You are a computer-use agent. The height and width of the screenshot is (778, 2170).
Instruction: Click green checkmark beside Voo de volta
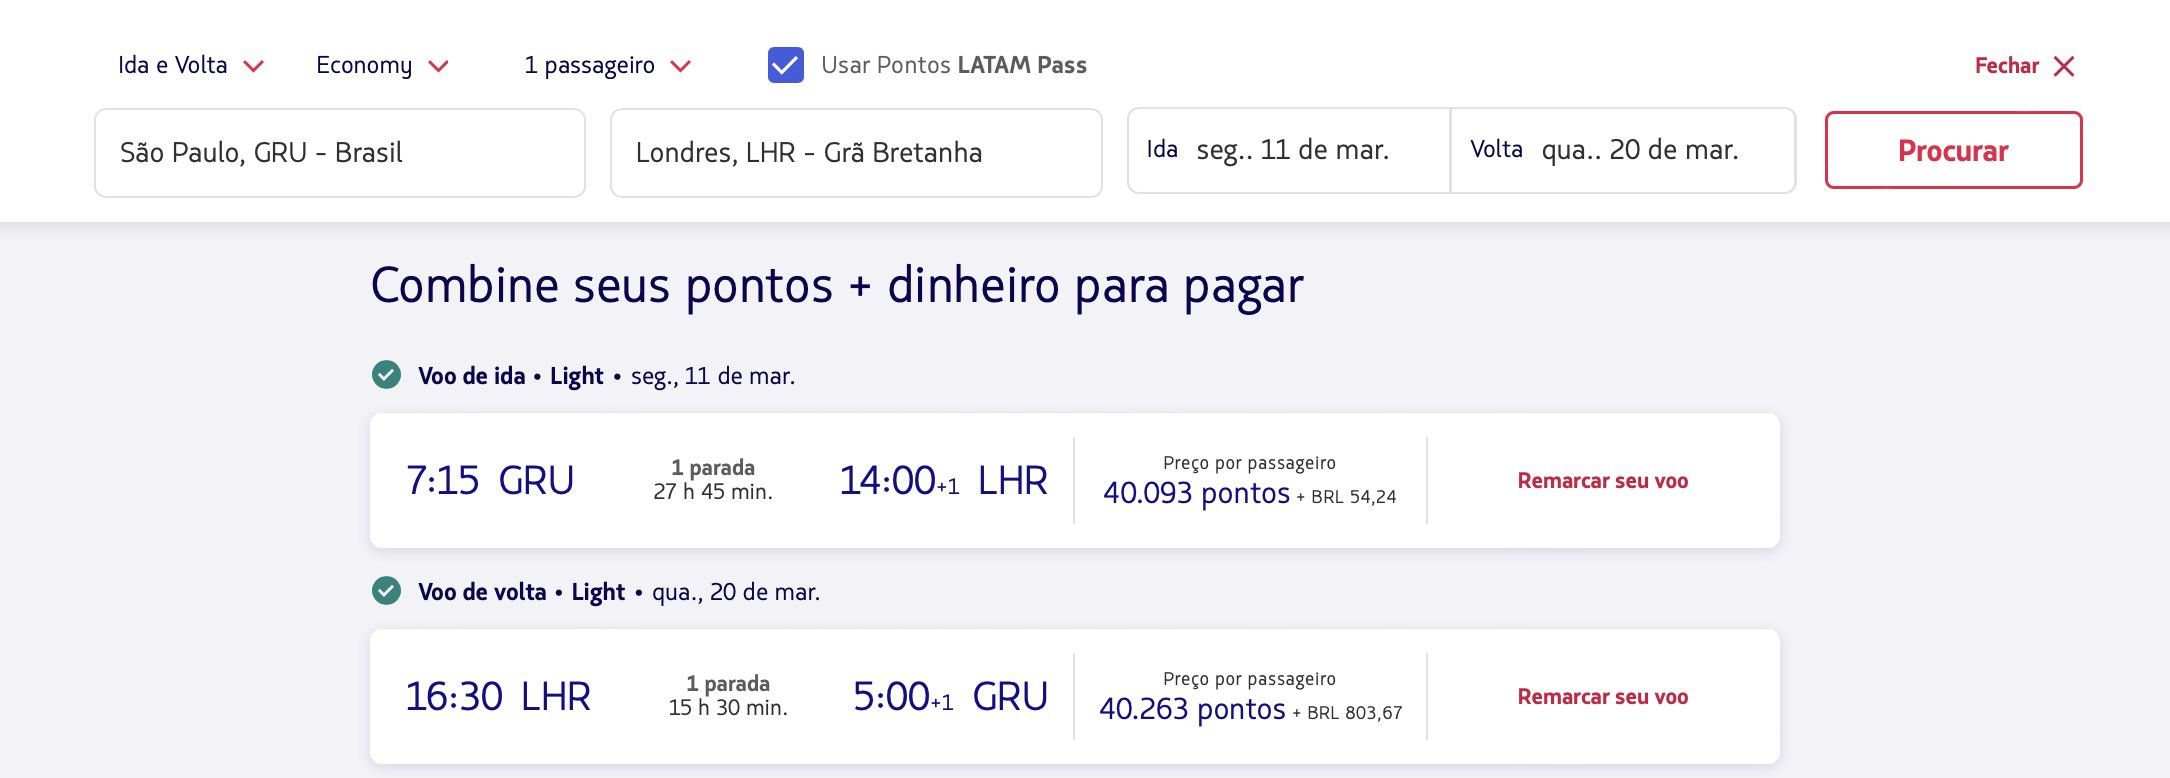386,591
